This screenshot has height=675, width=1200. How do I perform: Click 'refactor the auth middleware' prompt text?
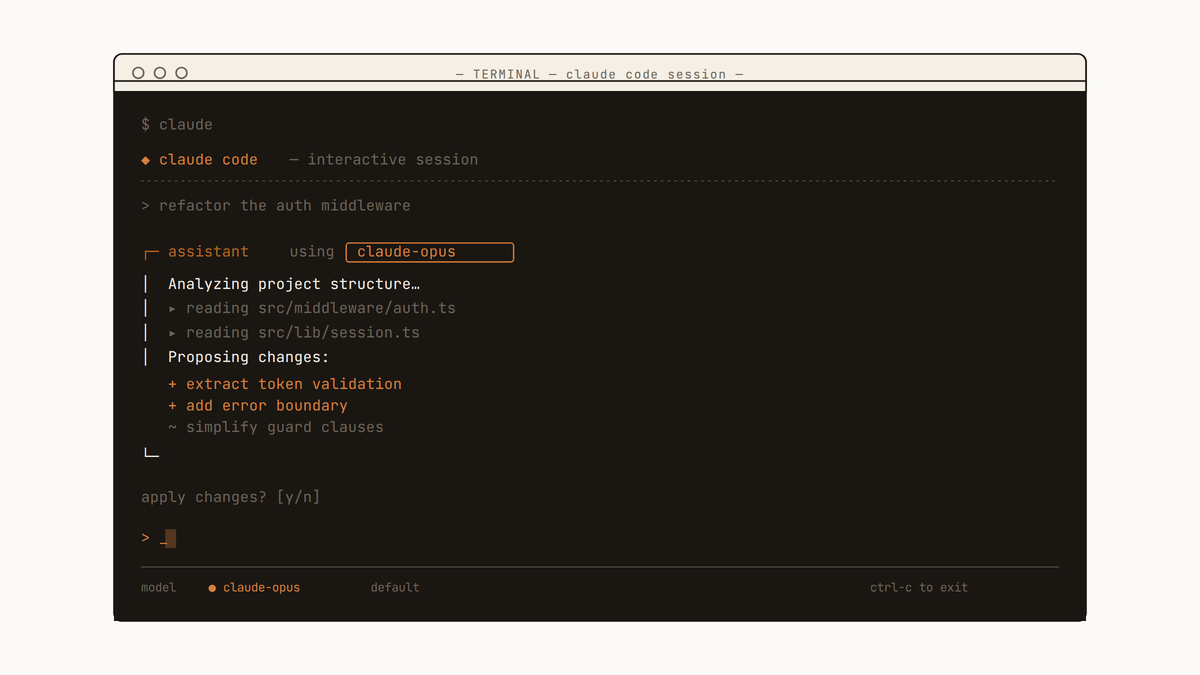285,206
